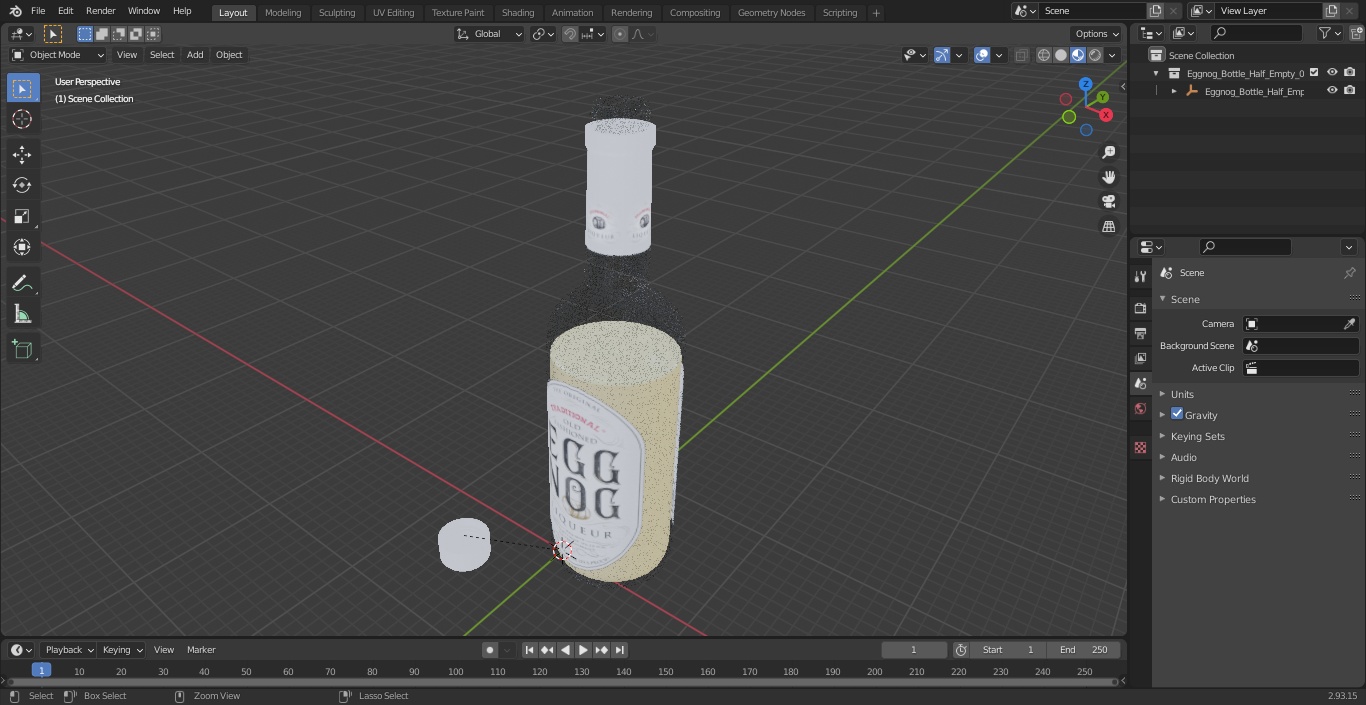The image size is (1366, 705).
Task: Toggle the camera view icon
Action: (1108, 202)
